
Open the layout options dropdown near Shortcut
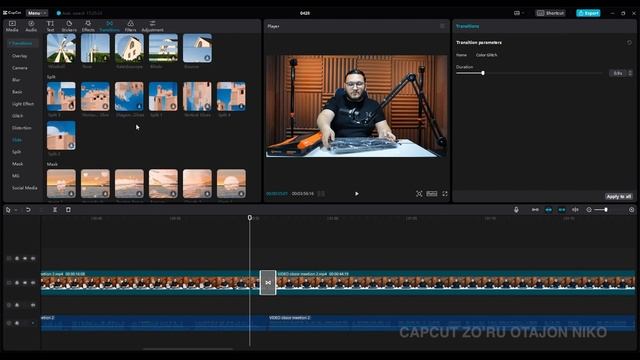(x=519, y=13)
